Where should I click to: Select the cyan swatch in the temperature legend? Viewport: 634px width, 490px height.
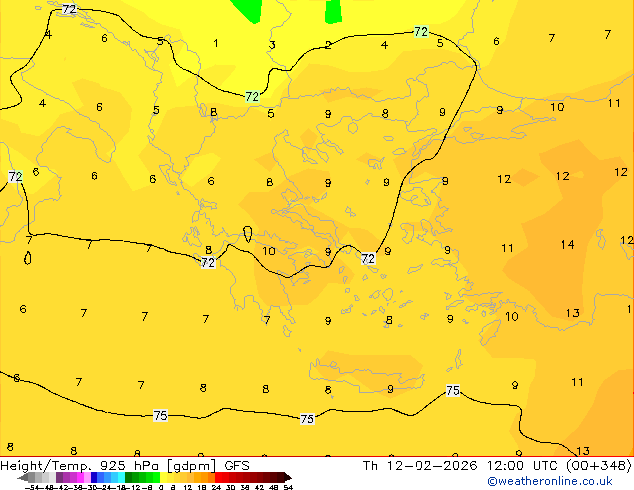click(122, 477)
